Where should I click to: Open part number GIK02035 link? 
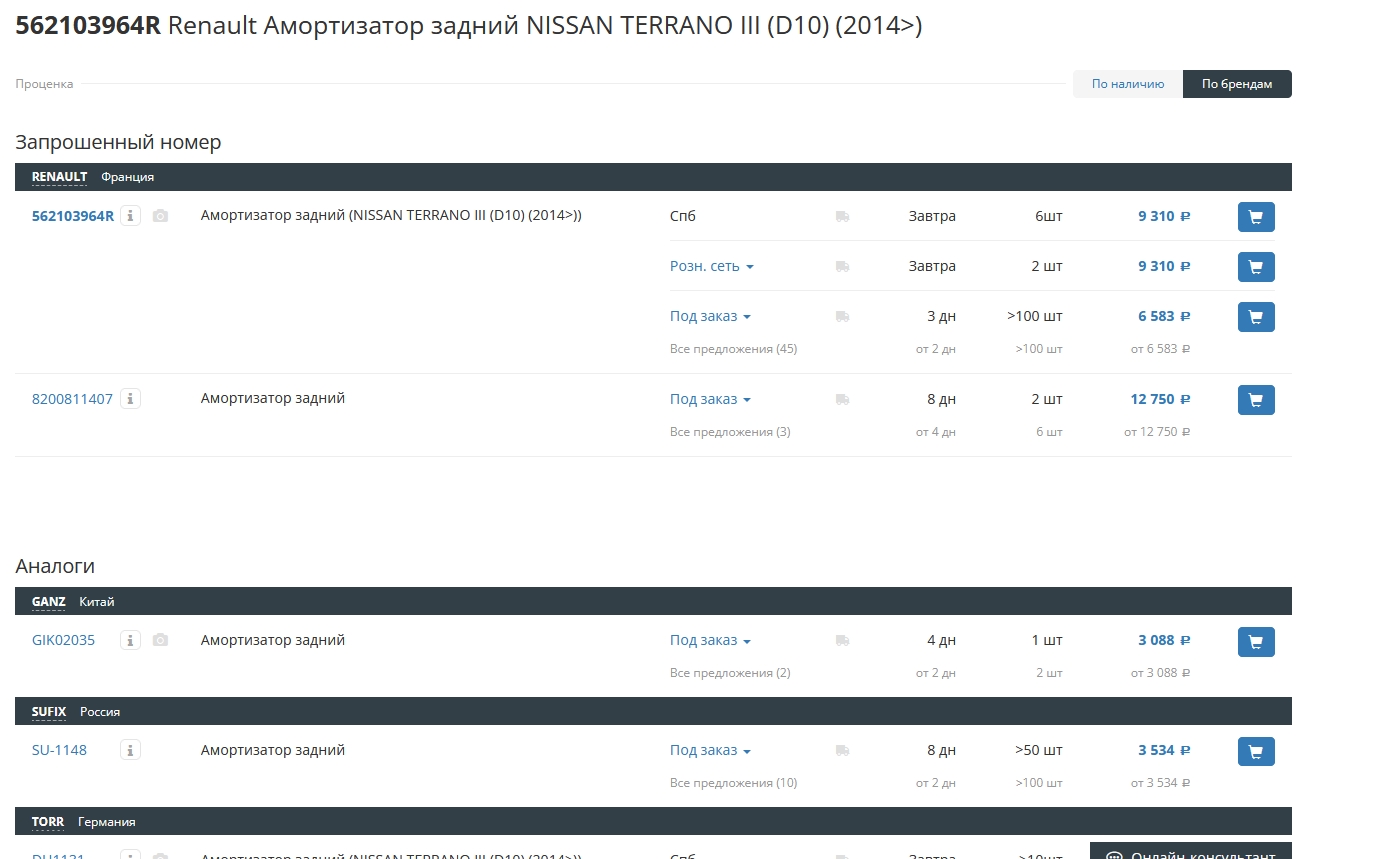pos(63,640)
